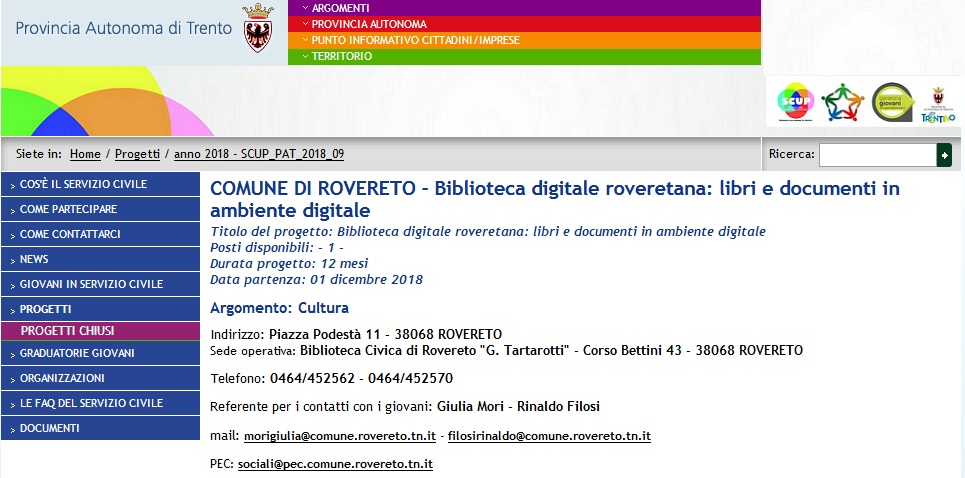Screen dimensions: 965x478
Task: Select COS'È IL SERVIZIO CIVILE menu item
Action: click(x=100, y=184)
